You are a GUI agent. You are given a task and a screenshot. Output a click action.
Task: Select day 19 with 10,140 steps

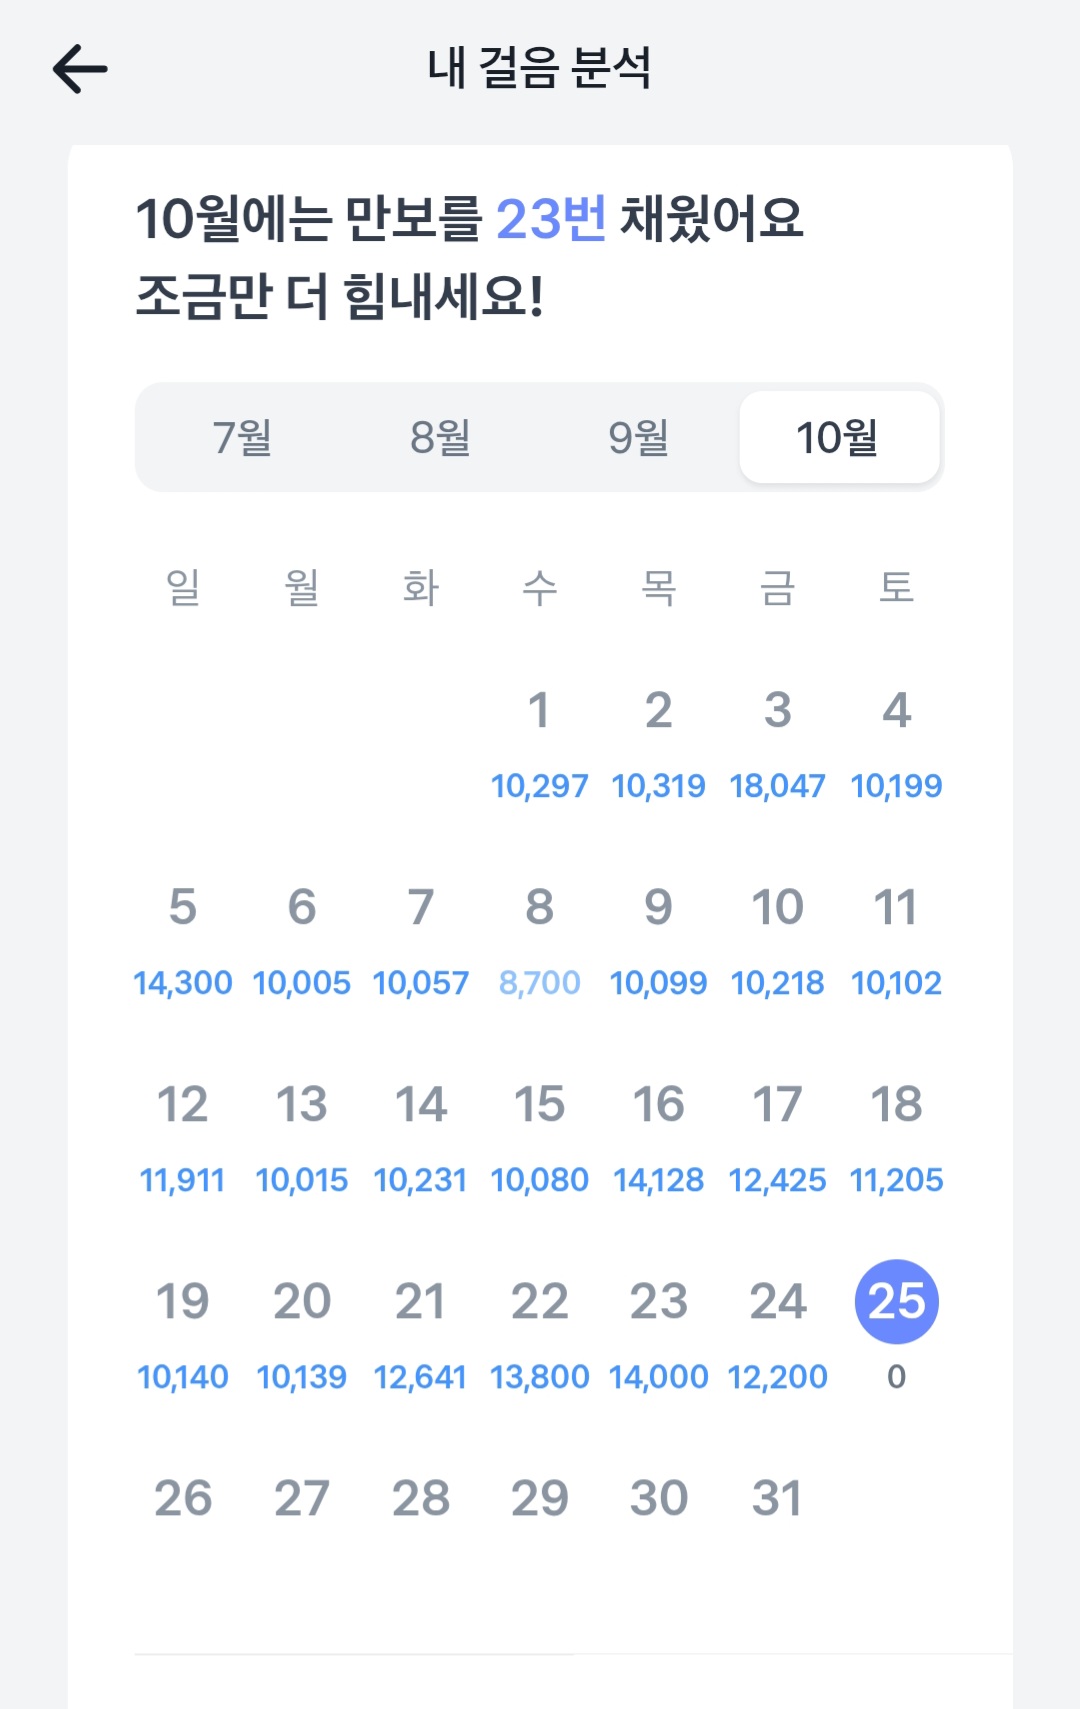point(182,1336)
